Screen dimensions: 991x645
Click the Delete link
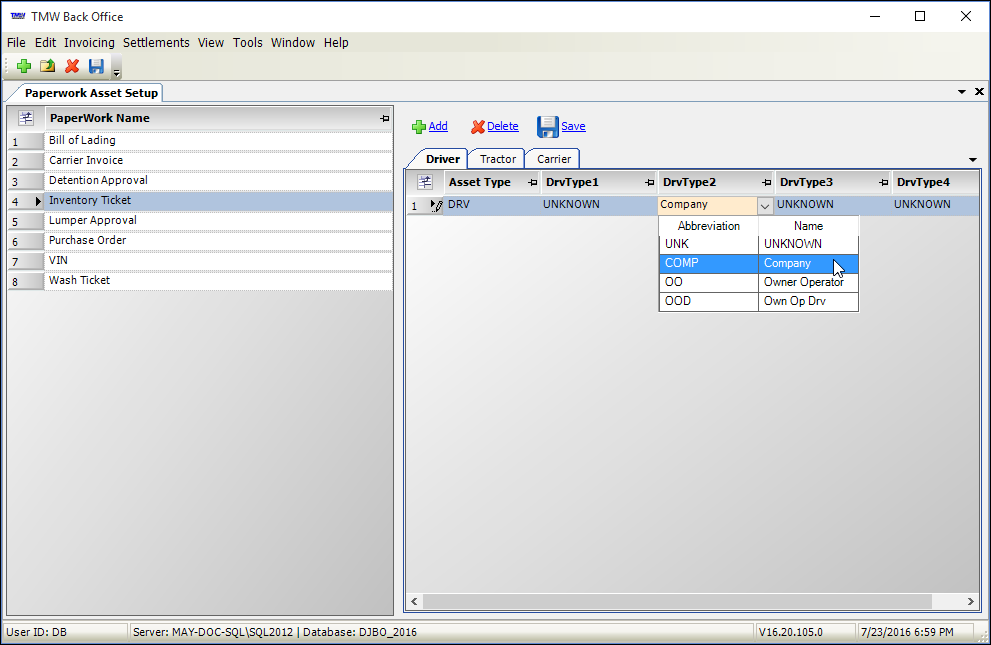pyautogui.click(x=503, y=126)
